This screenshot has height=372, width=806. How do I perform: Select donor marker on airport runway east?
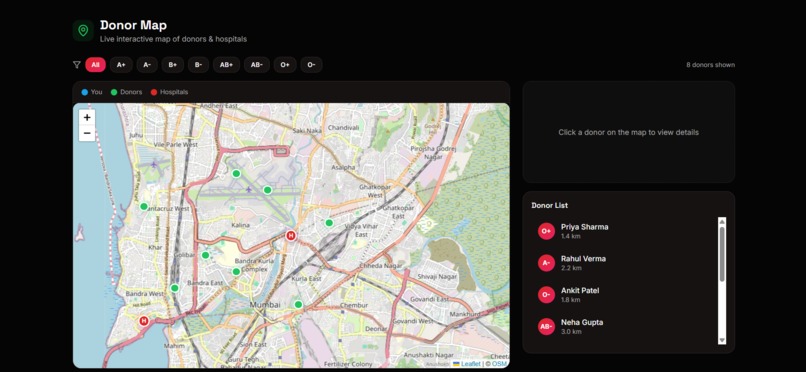click(x=267, y=190)
